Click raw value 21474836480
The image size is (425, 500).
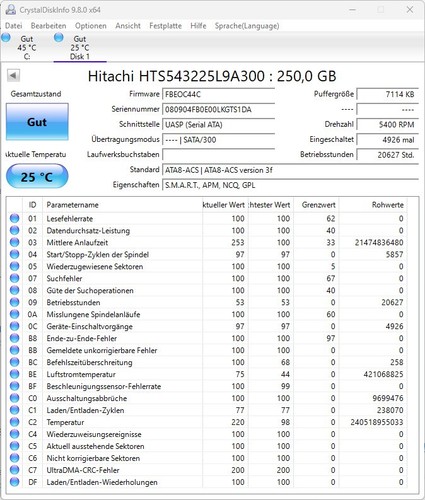pyautogui.click(x=379, y=242)
